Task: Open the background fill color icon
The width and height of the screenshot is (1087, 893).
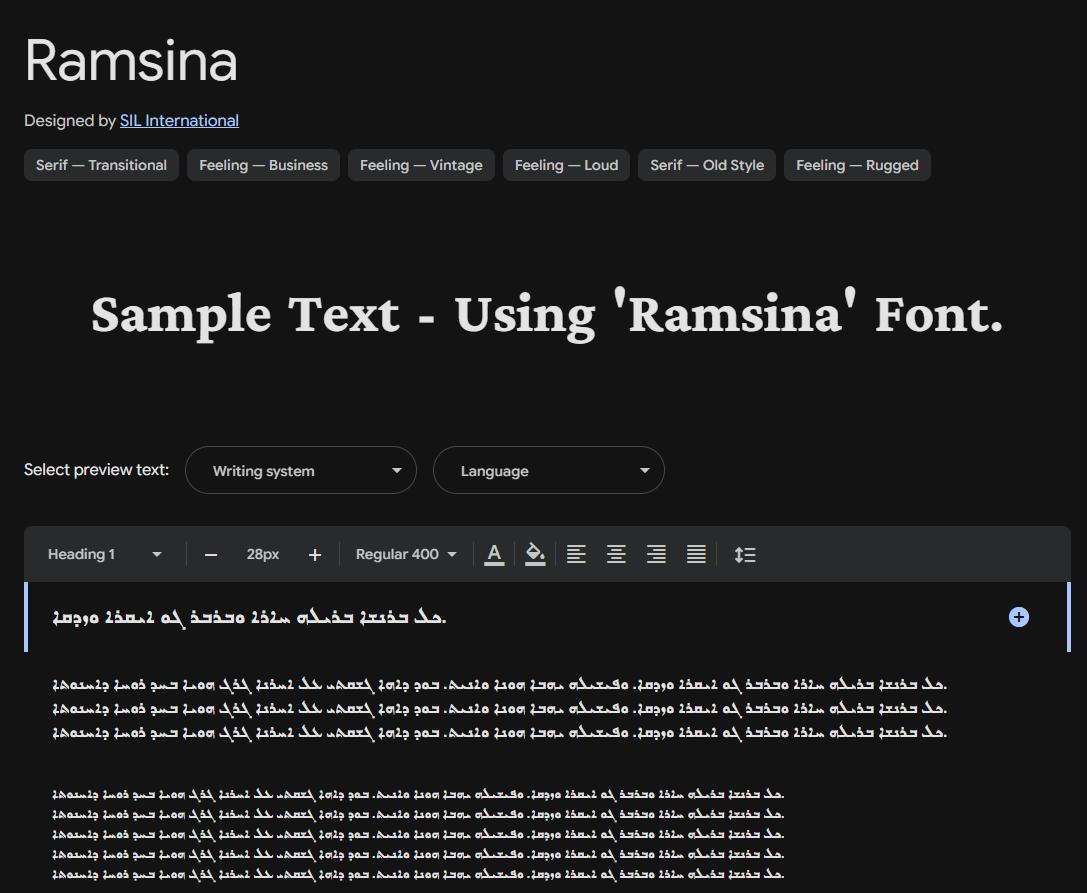Action: click(534, 555)
